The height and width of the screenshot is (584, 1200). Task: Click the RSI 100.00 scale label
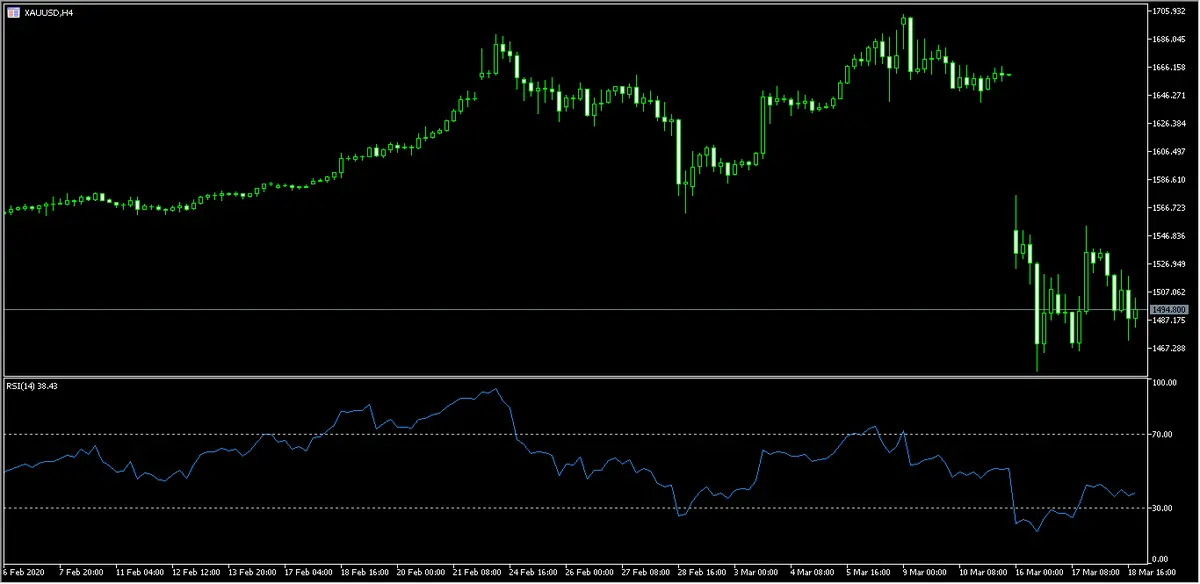tap(1163, 384)
